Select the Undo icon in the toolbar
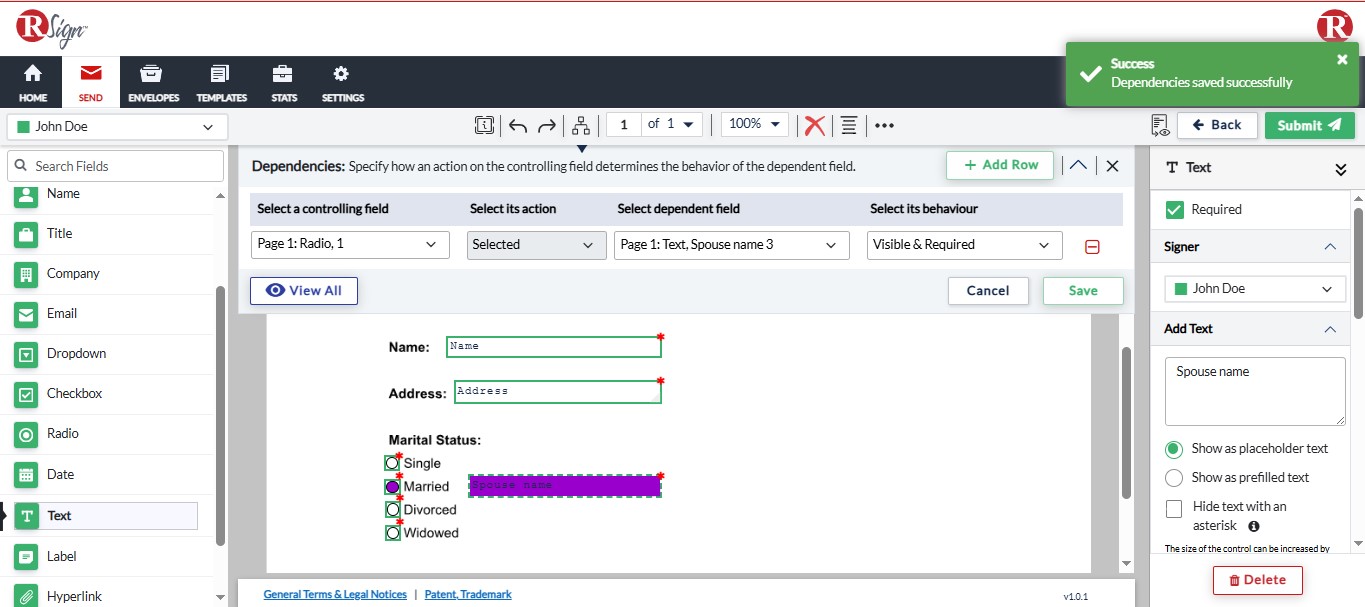This screenshot has width=1365, height=607. pos(517,125)
